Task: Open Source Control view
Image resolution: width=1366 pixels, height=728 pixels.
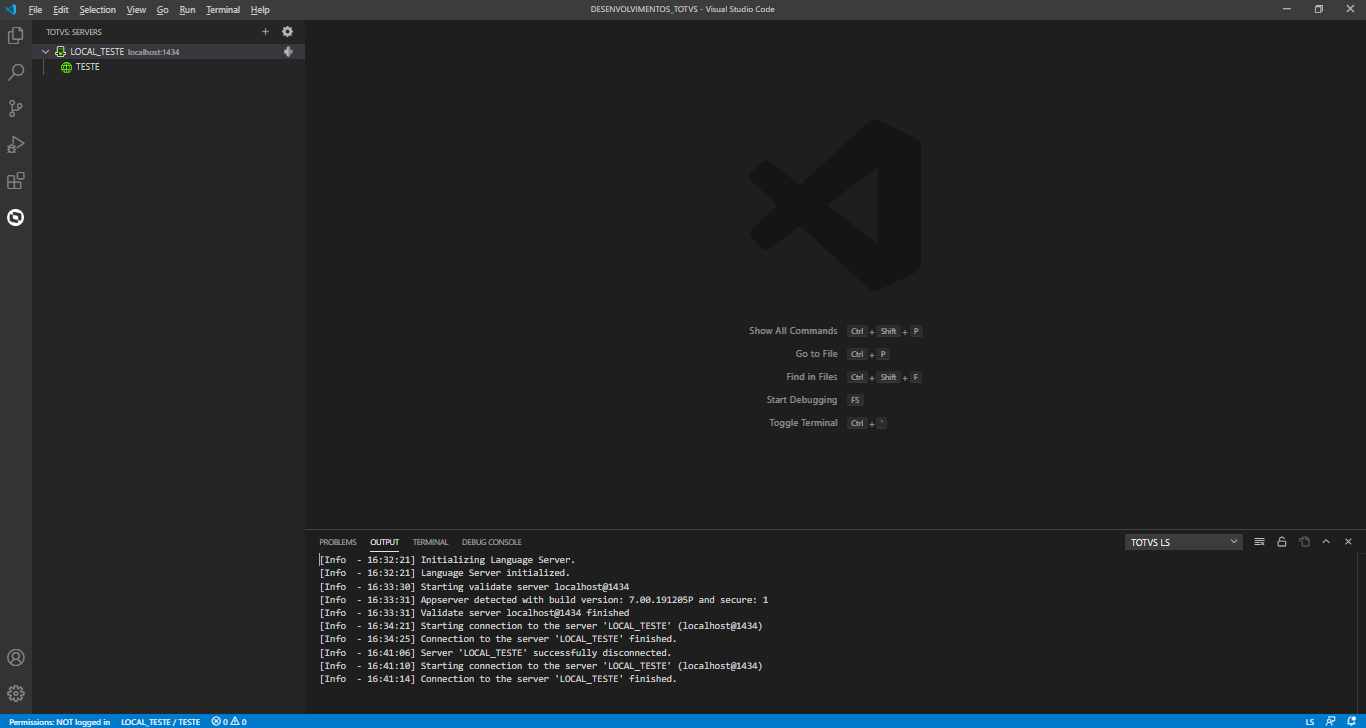Action: 15,108
